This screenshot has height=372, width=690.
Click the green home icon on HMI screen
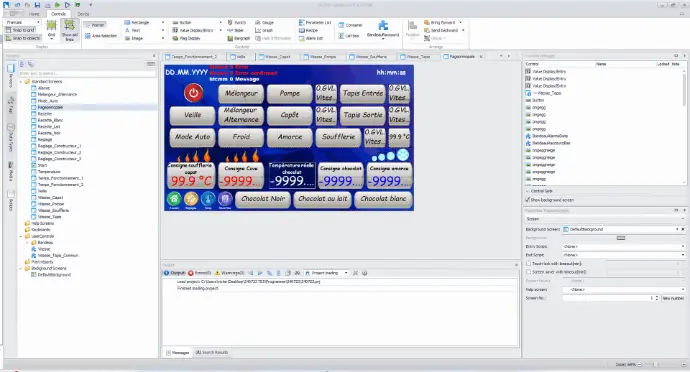click(x=174, y=199)
